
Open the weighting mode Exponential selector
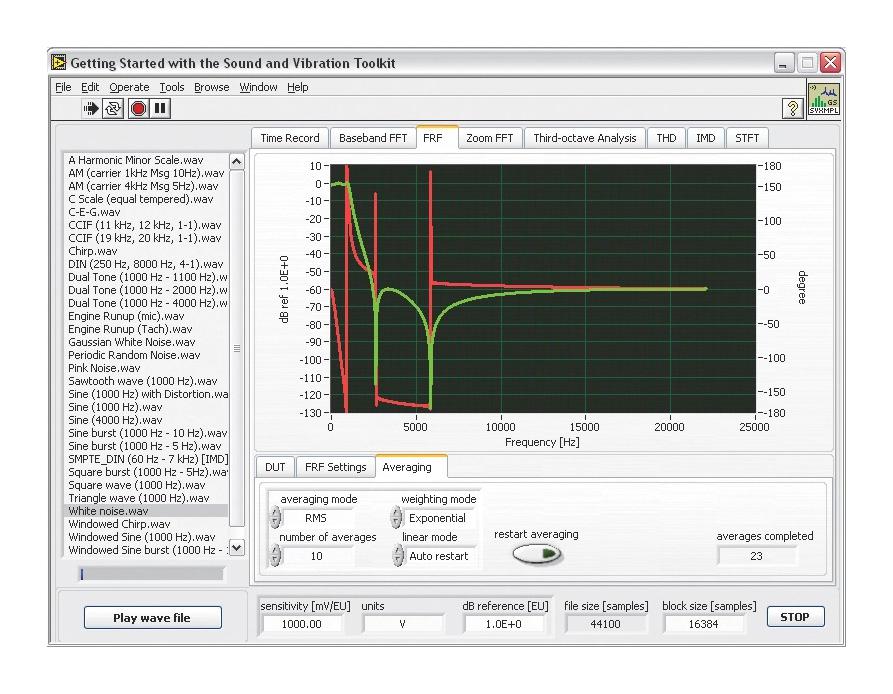(x=437, y=518)
